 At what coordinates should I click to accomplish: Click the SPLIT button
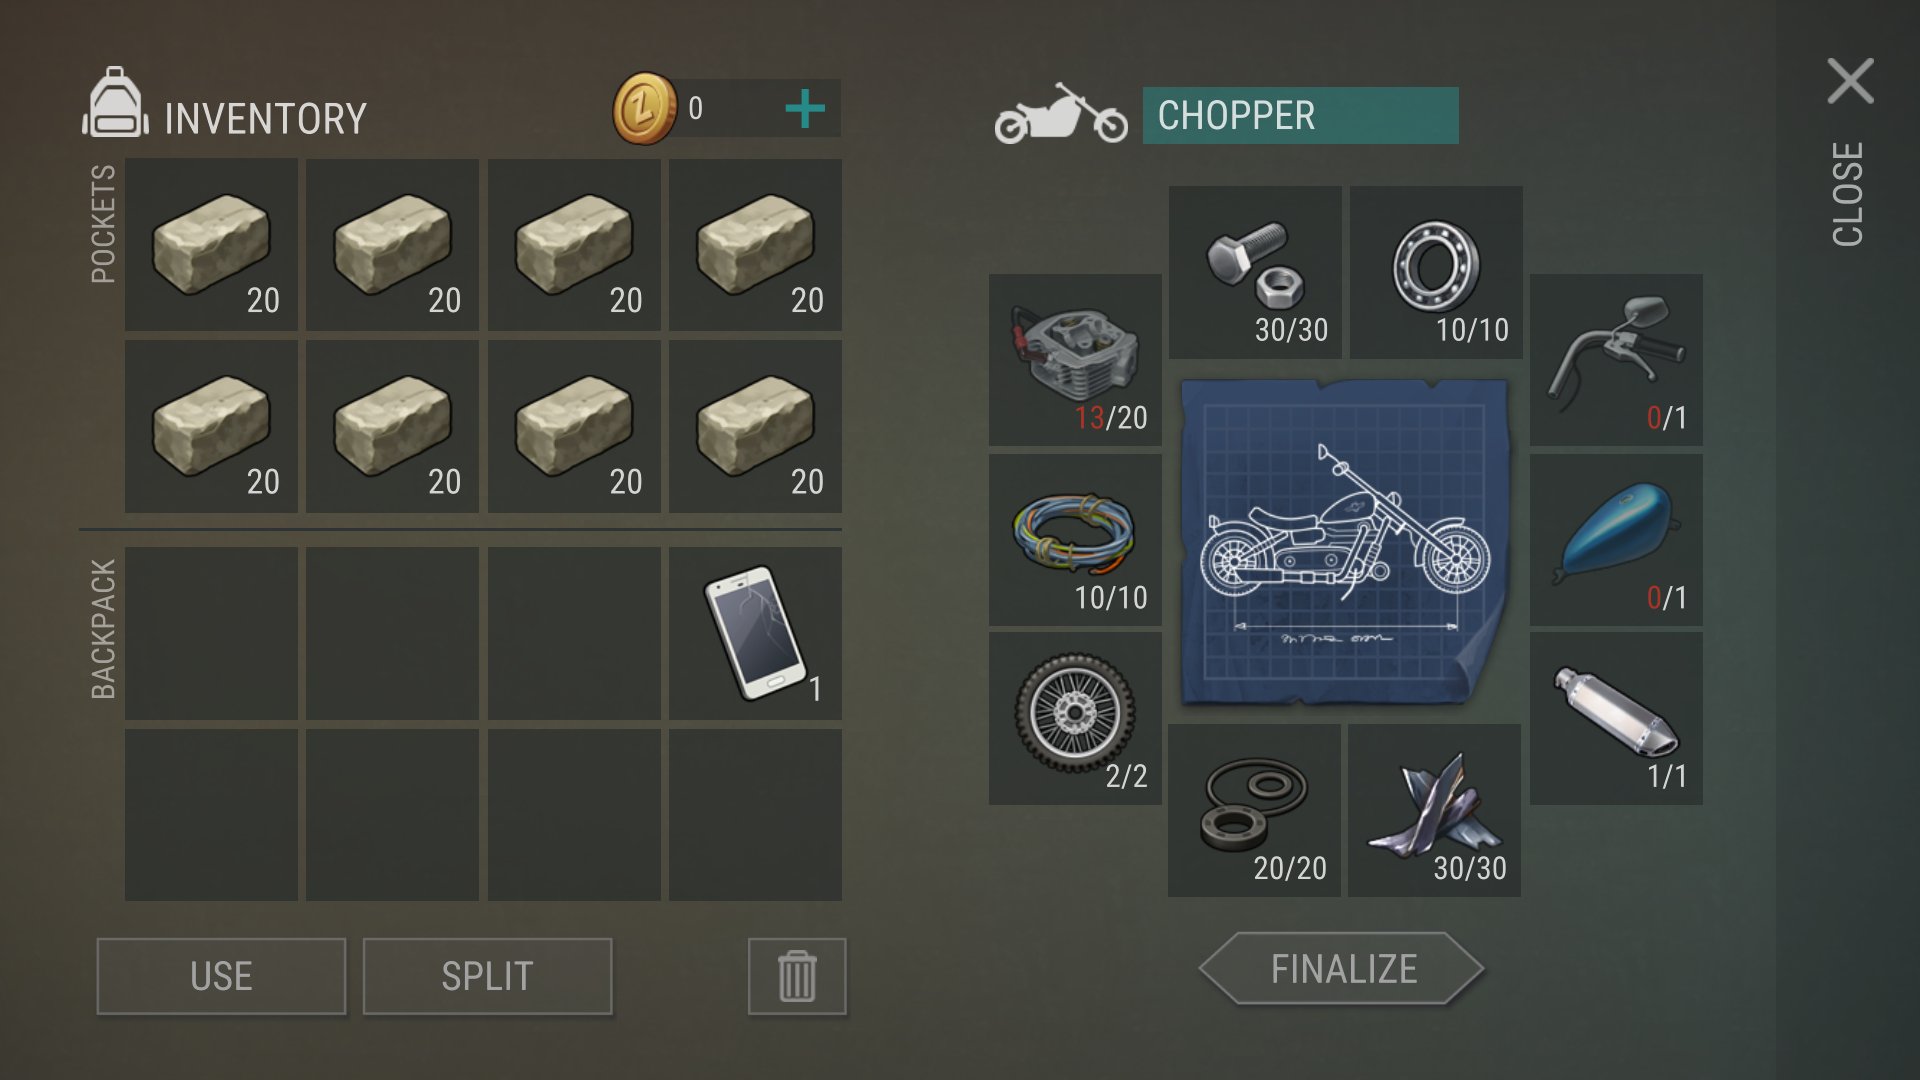pyautogui.click(x=487, y=976)
